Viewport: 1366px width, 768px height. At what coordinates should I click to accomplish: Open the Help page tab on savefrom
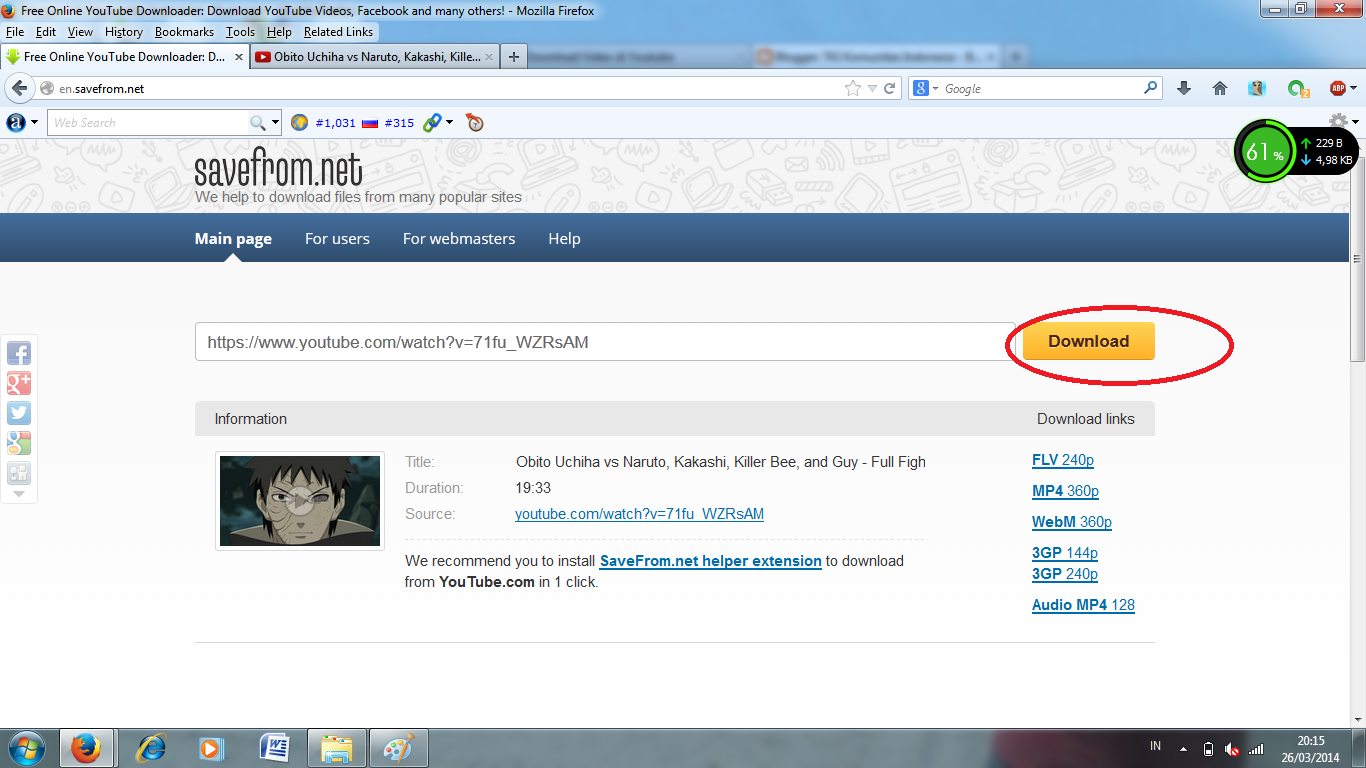[x=564, y=239]
